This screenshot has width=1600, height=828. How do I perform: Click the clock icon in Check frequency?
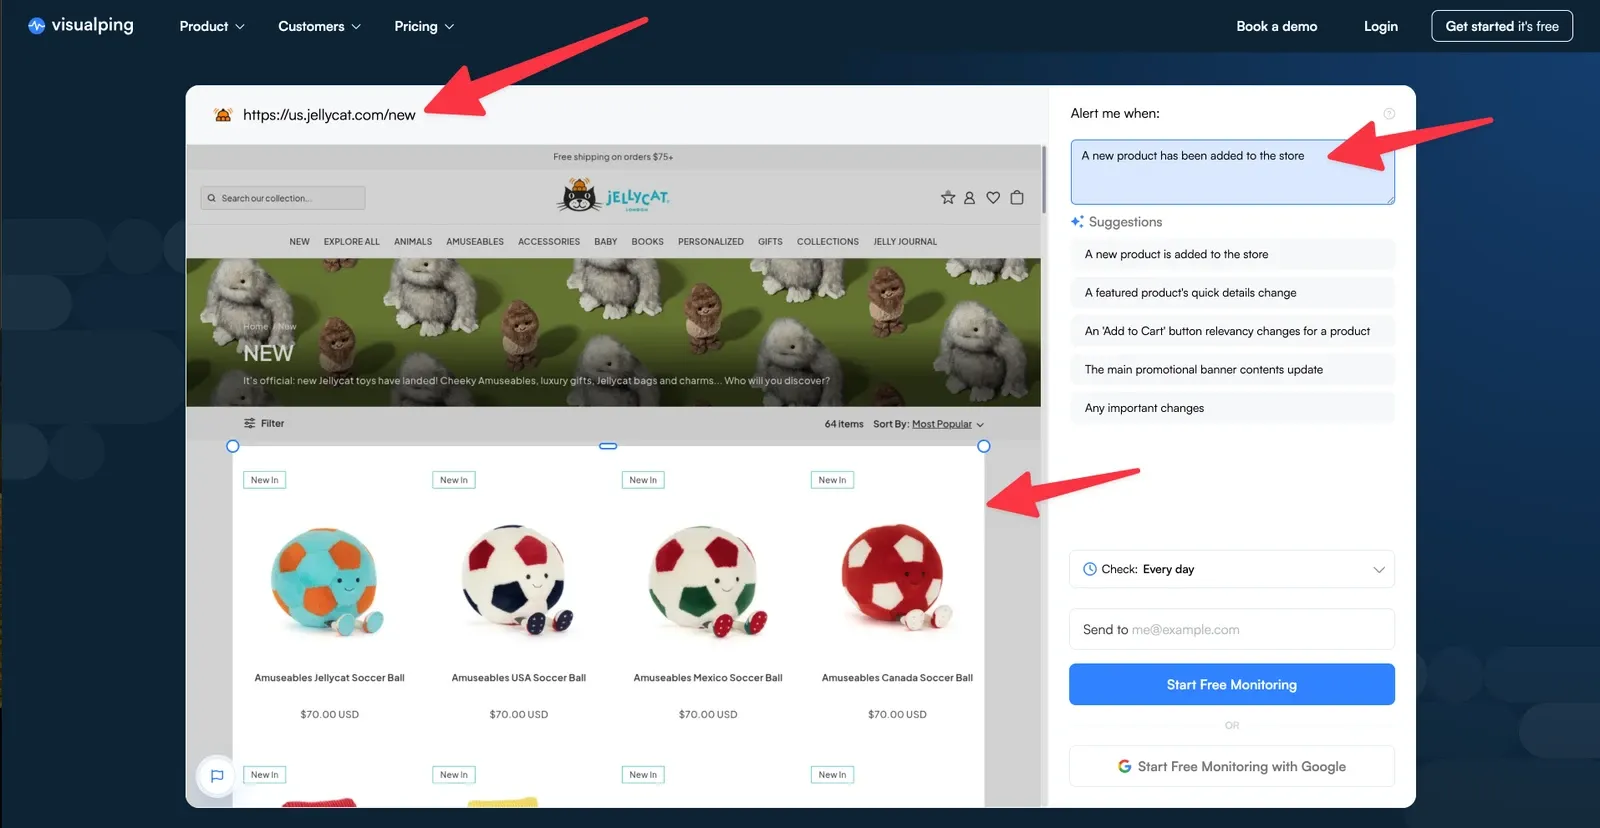1090,569
